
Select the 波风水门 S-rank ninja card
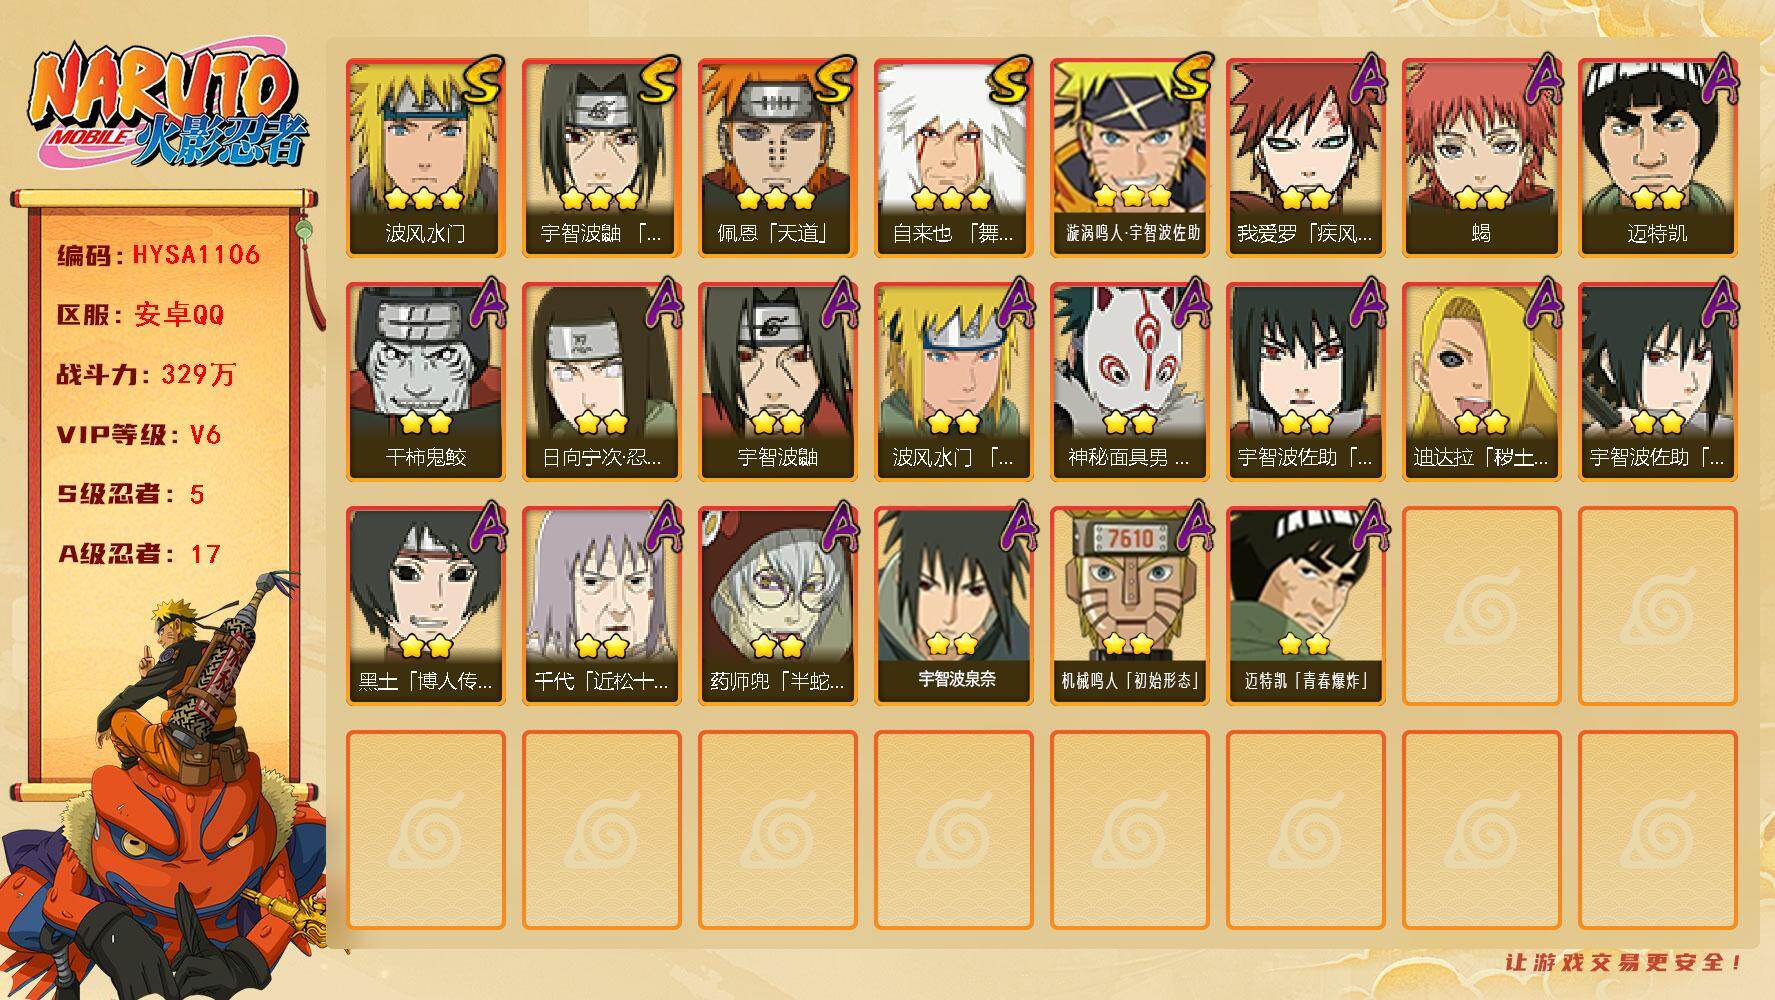click(x=426, y=158)
